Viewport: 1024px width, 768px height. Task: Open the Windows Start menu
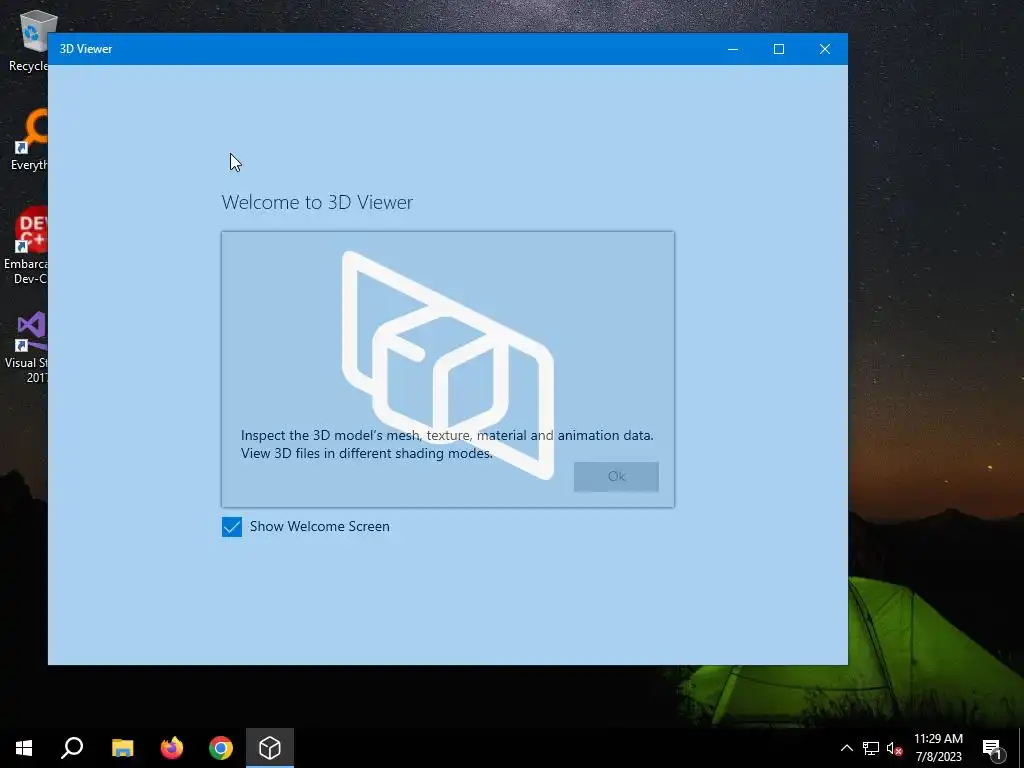coord(24,748)
